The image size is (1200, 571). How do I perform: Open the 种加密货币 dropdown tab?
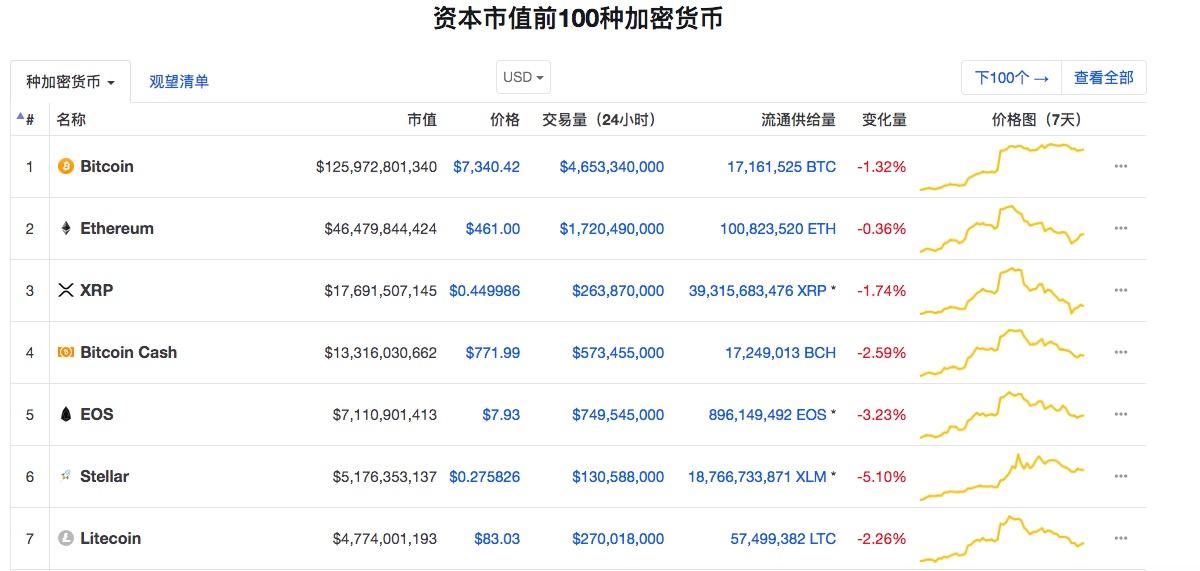click(x=70, y=82)
